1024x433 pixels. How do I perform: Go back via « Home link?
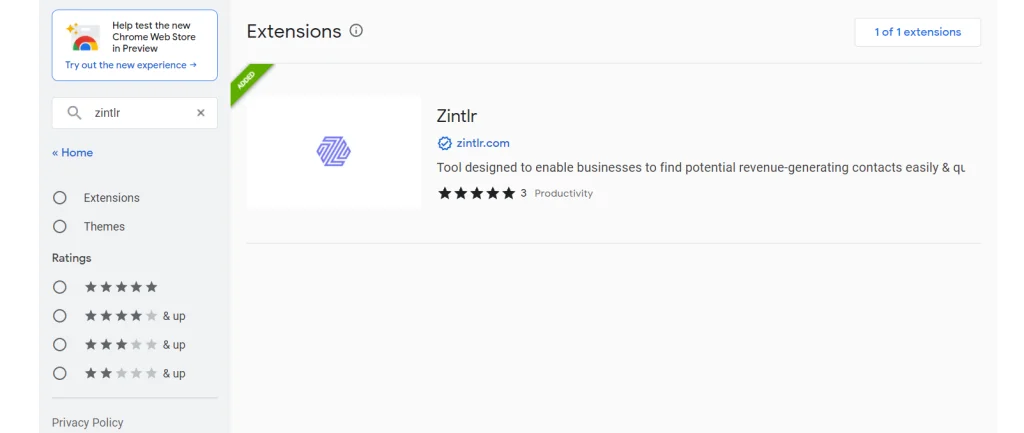click(72, 153)
